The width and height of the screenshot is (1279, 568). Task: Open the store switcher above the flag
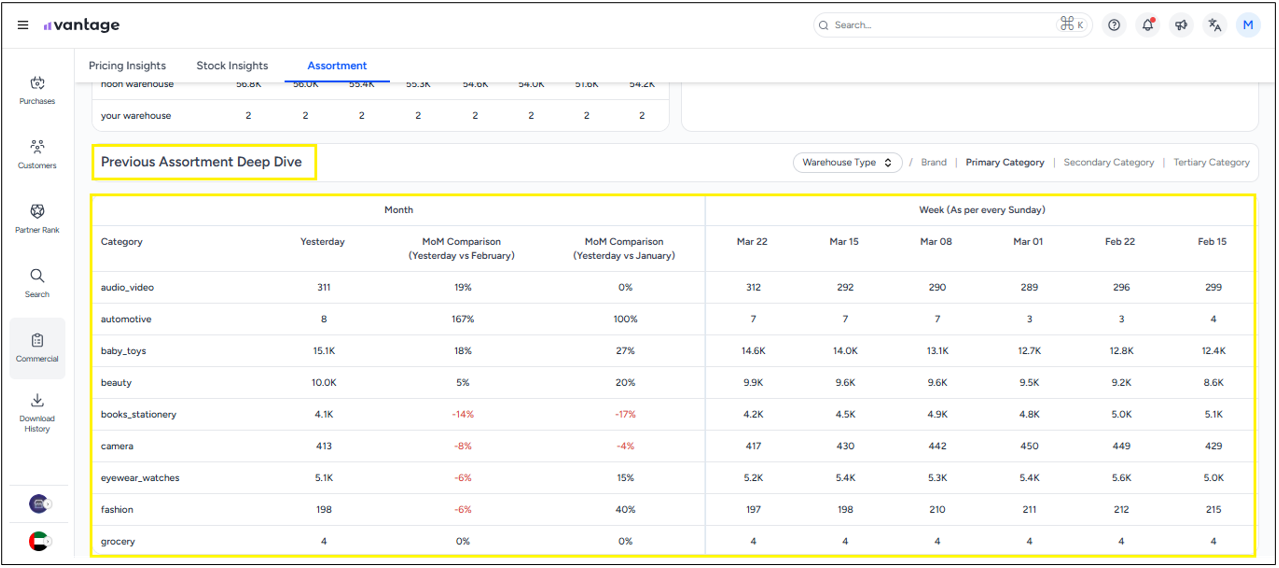tap(40, 504)
